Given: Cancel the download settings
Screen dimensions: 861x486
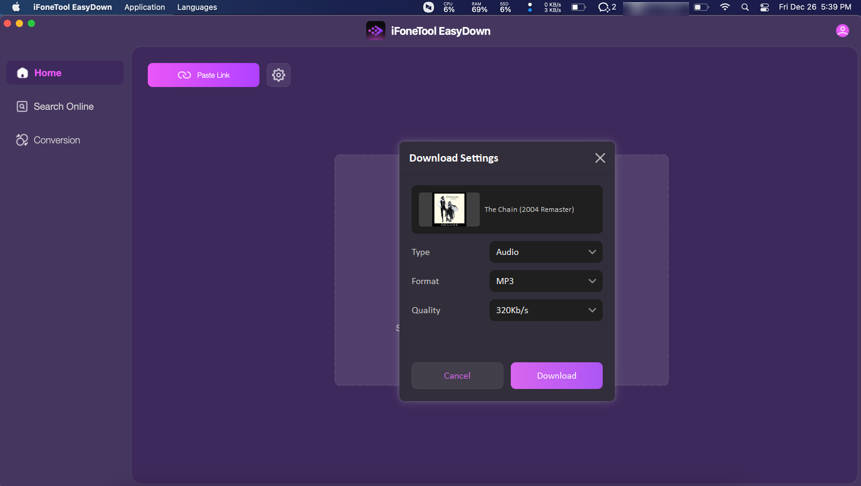Looking at the screenshot, I should tap(457, 376).
